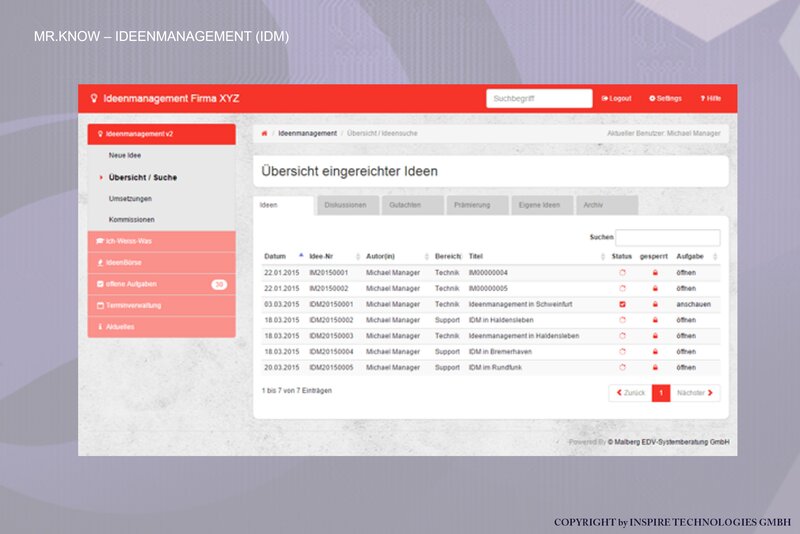Click the Logout button
Screen dimensions: 800x534
tap(616, 98)
